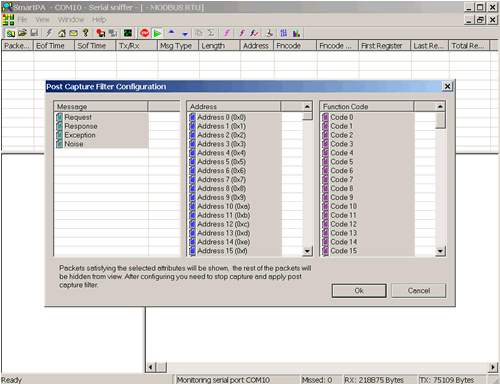This screenshot has height=384, width=500.
Task: Click the greyed copy pages icon
Action: tap(199, 33)
